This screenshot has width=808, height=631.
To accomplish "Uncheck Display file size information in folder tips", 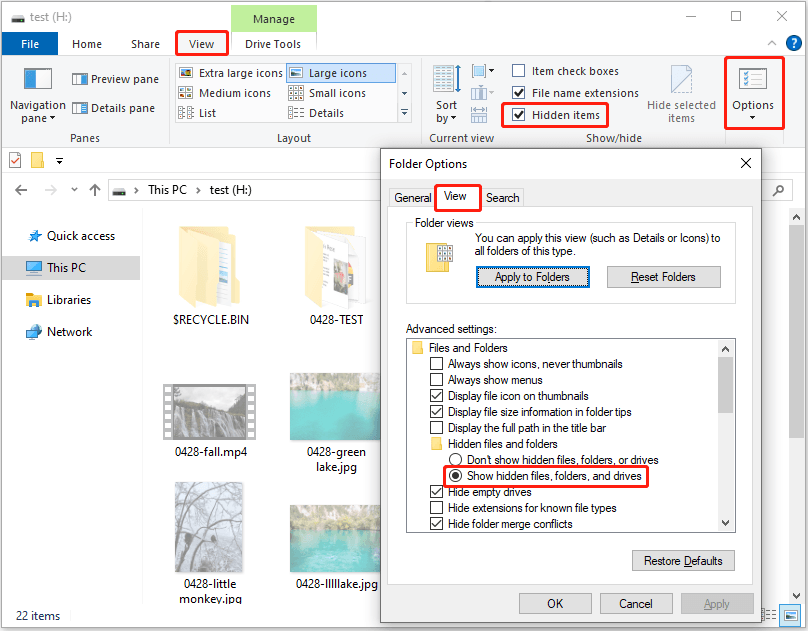I will [436, 412].
